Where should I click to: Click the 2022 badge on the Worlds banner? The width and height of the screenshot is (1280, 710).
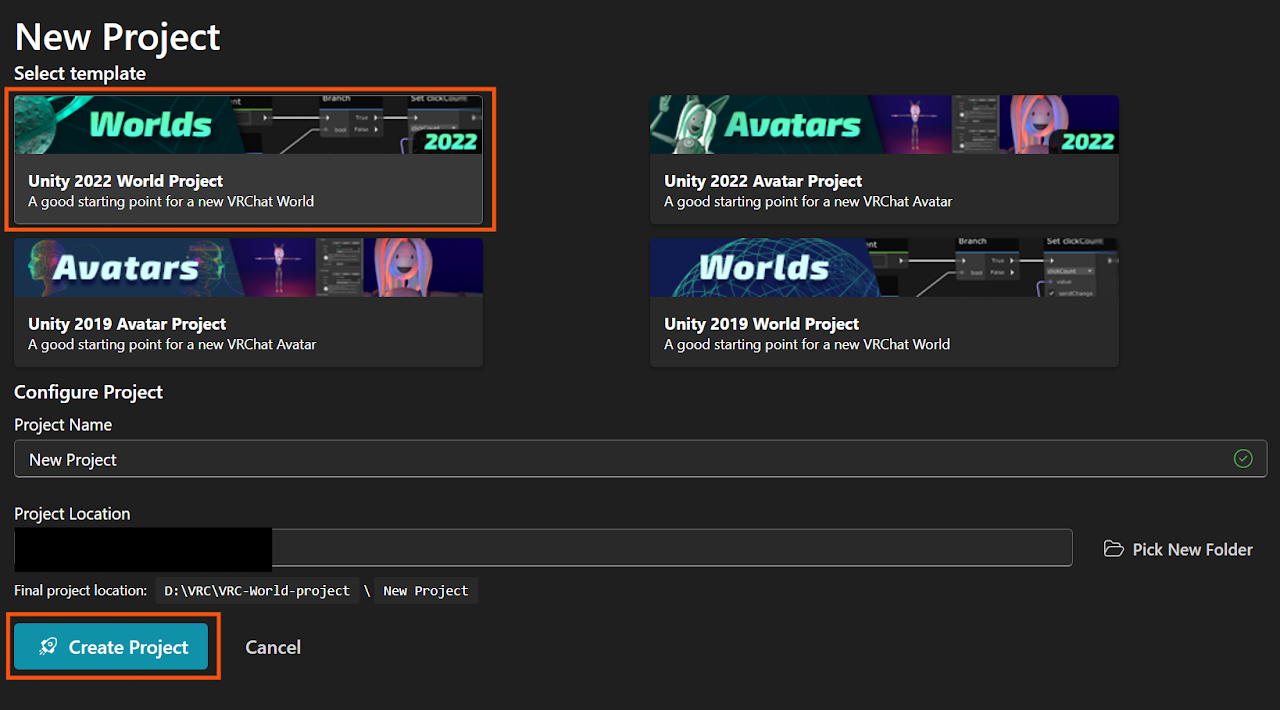pos(450,140)
